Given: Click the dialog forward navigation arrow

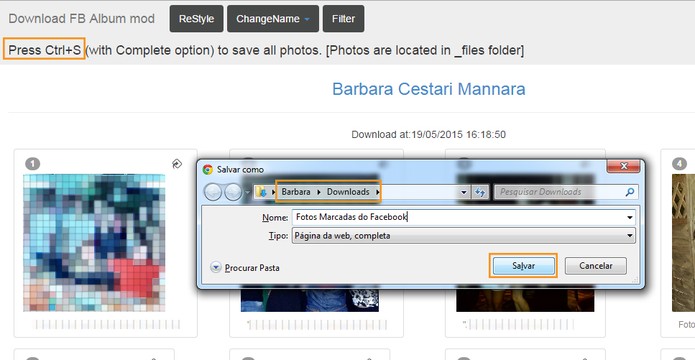Looking at the screenshot, I should [x=233, y=192].
